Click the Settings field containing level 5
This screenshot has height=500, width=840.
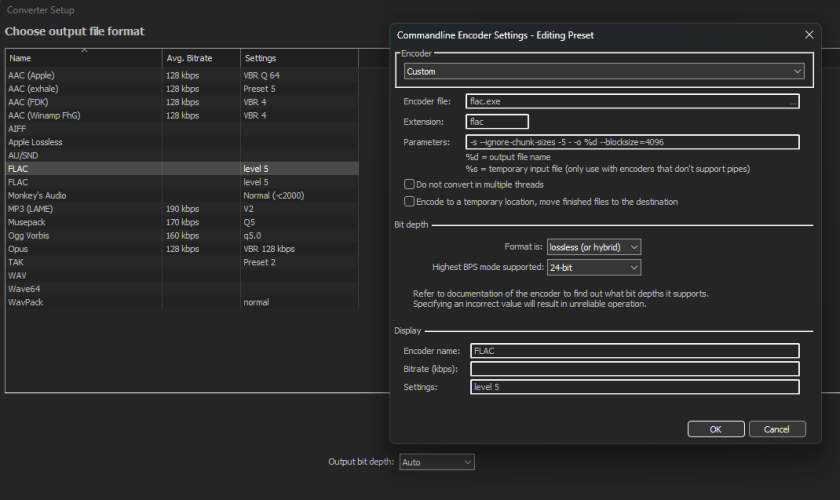click(x=635, y=387)
